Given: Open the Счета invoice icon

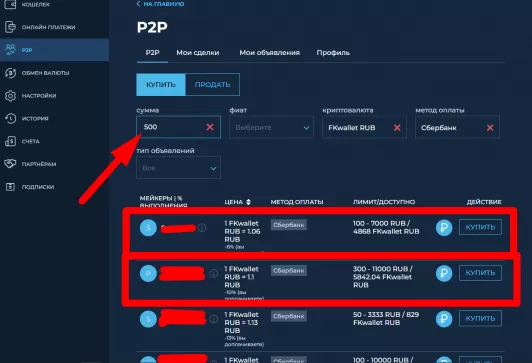Looking at the screenshot, I should point(10,141).
